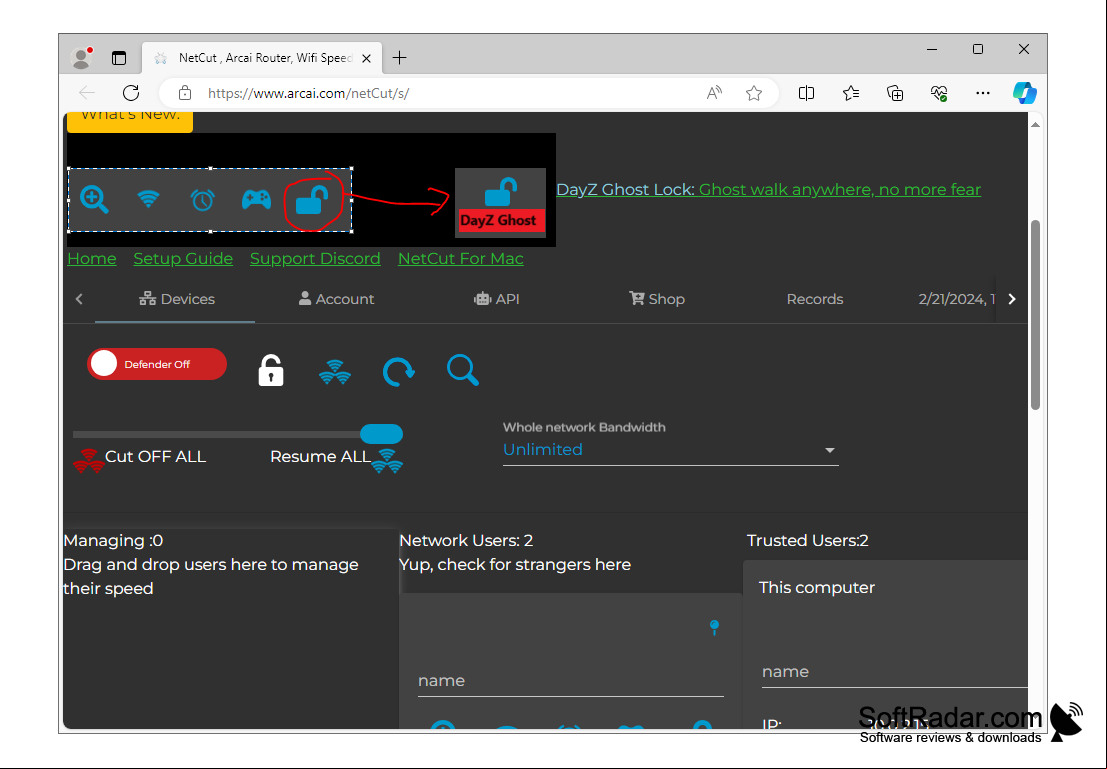This screenshot has width=1107, height=769.
Task: Click Resume ALL label
Action: point(321,456)
